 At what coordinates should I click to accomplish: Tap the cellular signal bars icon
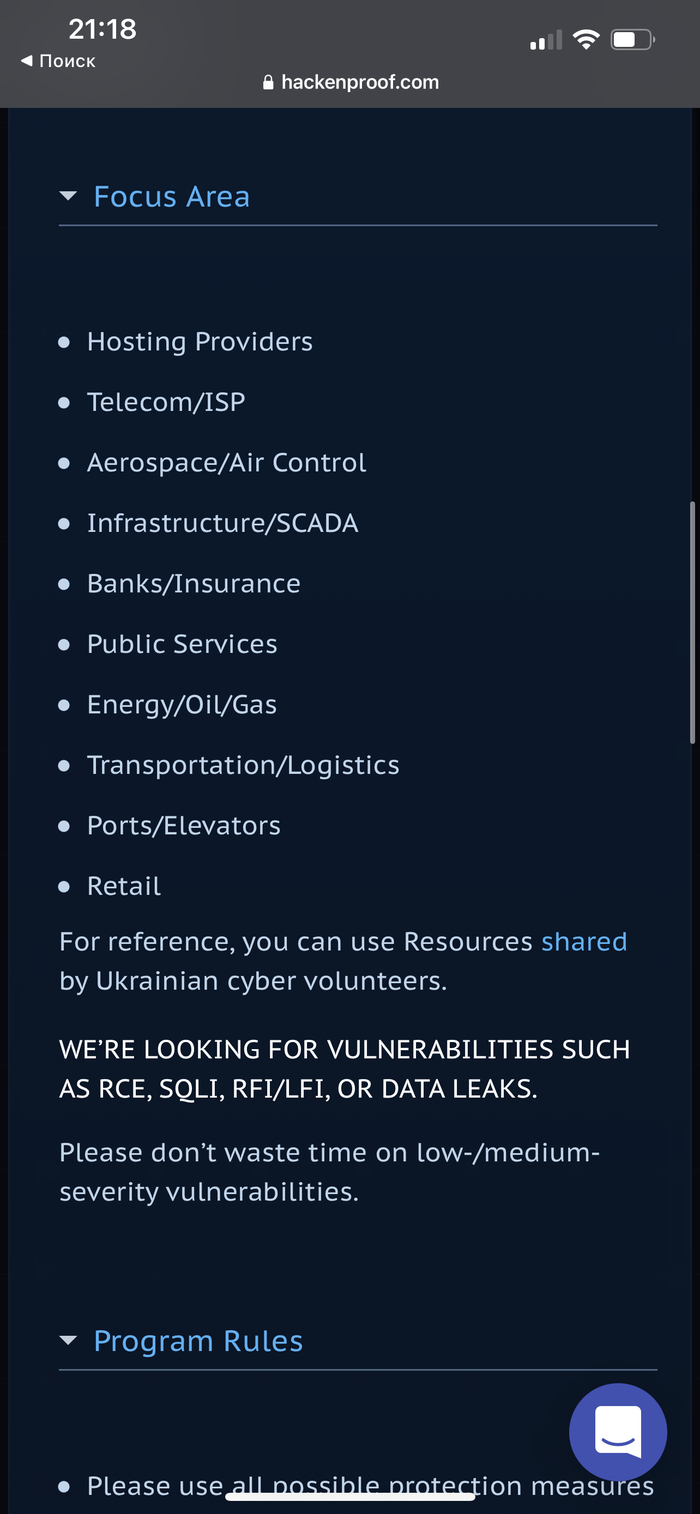pyautogui.click(x=545, y=41)
